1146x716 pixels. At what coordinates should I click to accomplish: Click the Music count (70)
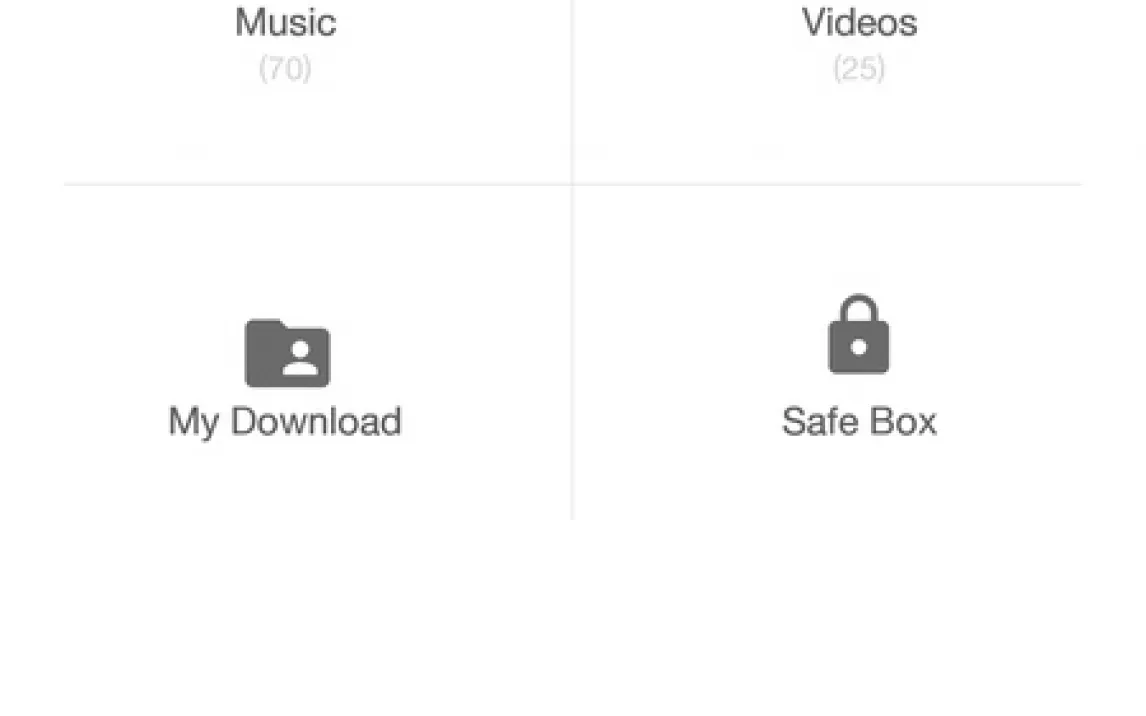tap(285, 69)
